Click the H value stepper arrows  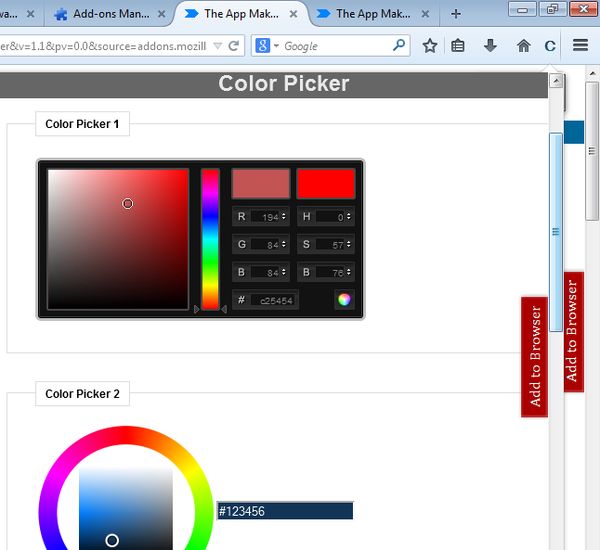click(x=349, y=216)
